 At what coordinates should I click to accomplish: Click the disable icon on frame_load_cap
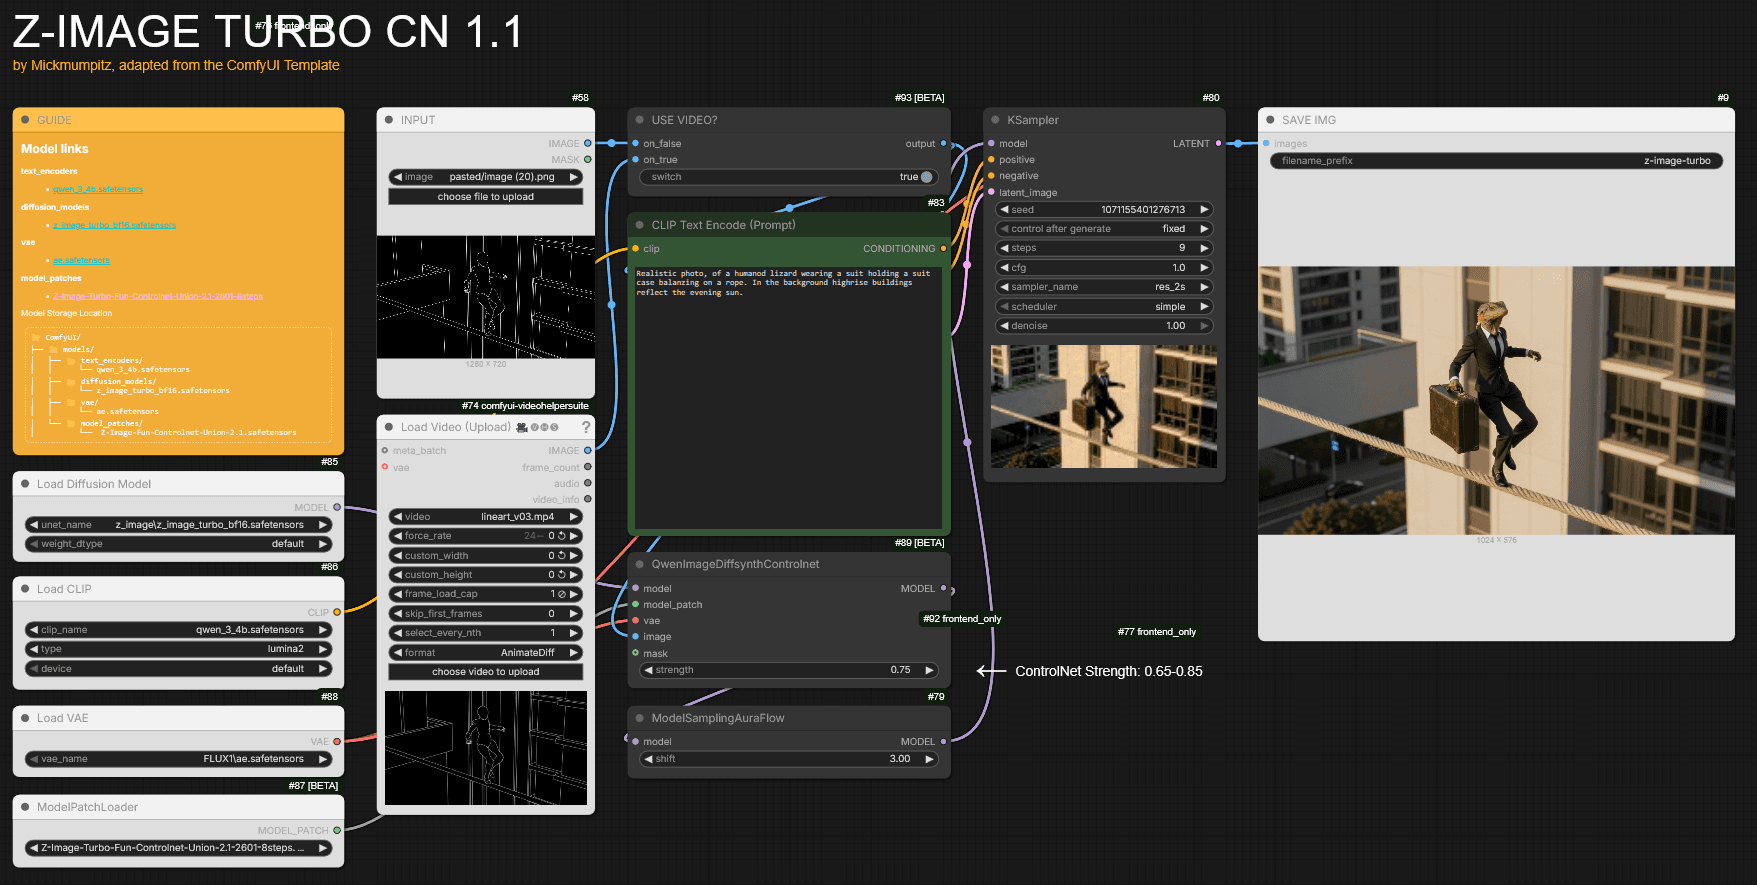(562, 594)
